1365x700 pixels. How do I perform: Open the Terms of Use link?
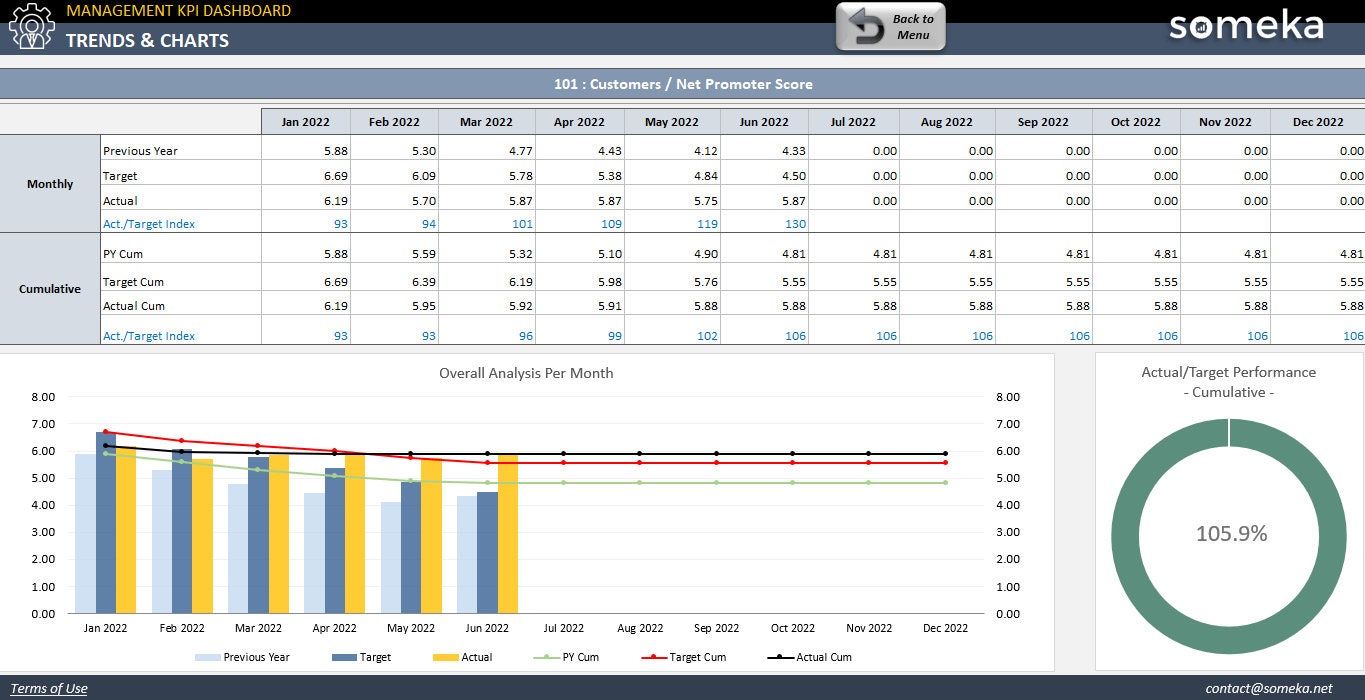(47, 688)
